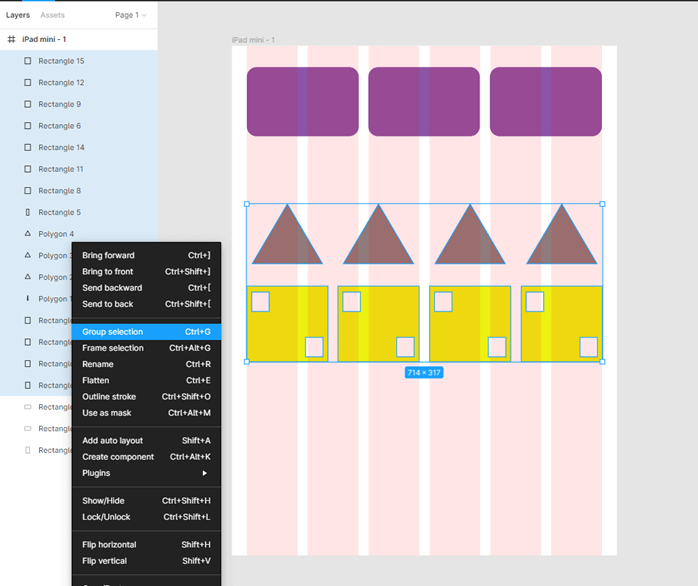This screenshot has width=698, height=586.
Task: Click the Rectangle 8 layer shape icon
Action: [27, 191]
